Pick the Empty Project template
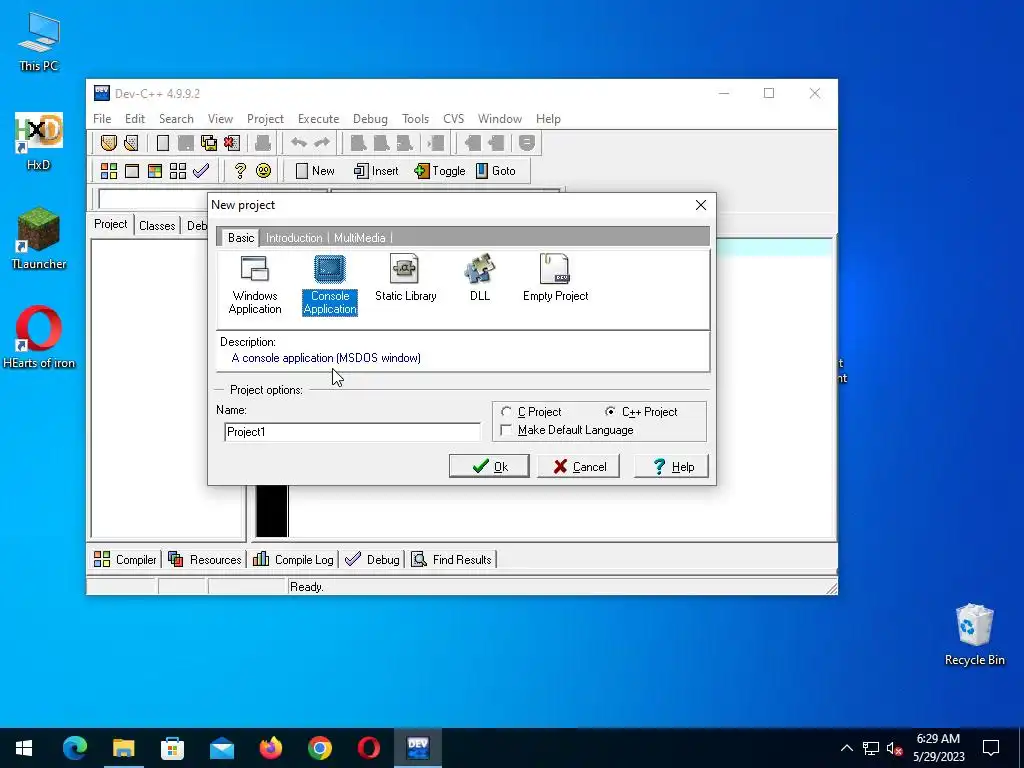This screenshot has width=1024, height=768. pos(555,278)
